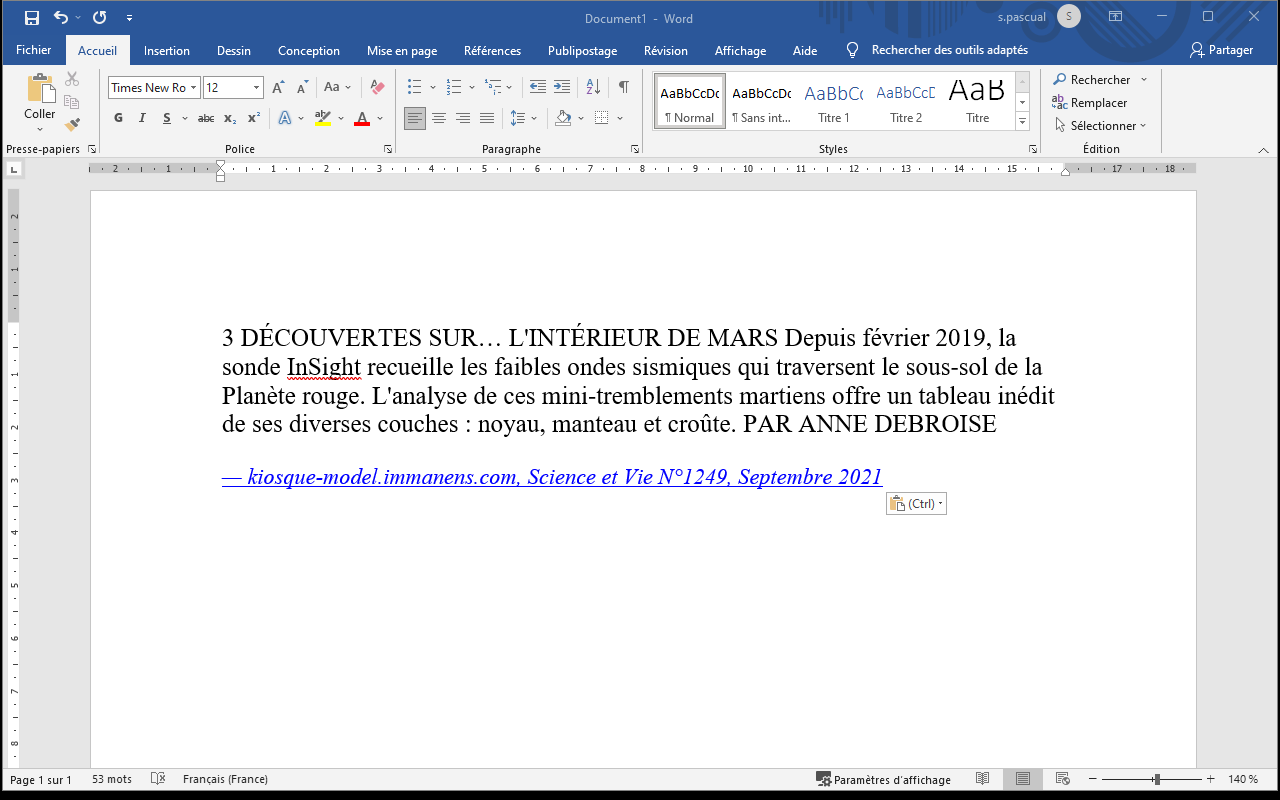Open the Insertion ribbon tab
1280x800 pixels.
coord(166,51)
